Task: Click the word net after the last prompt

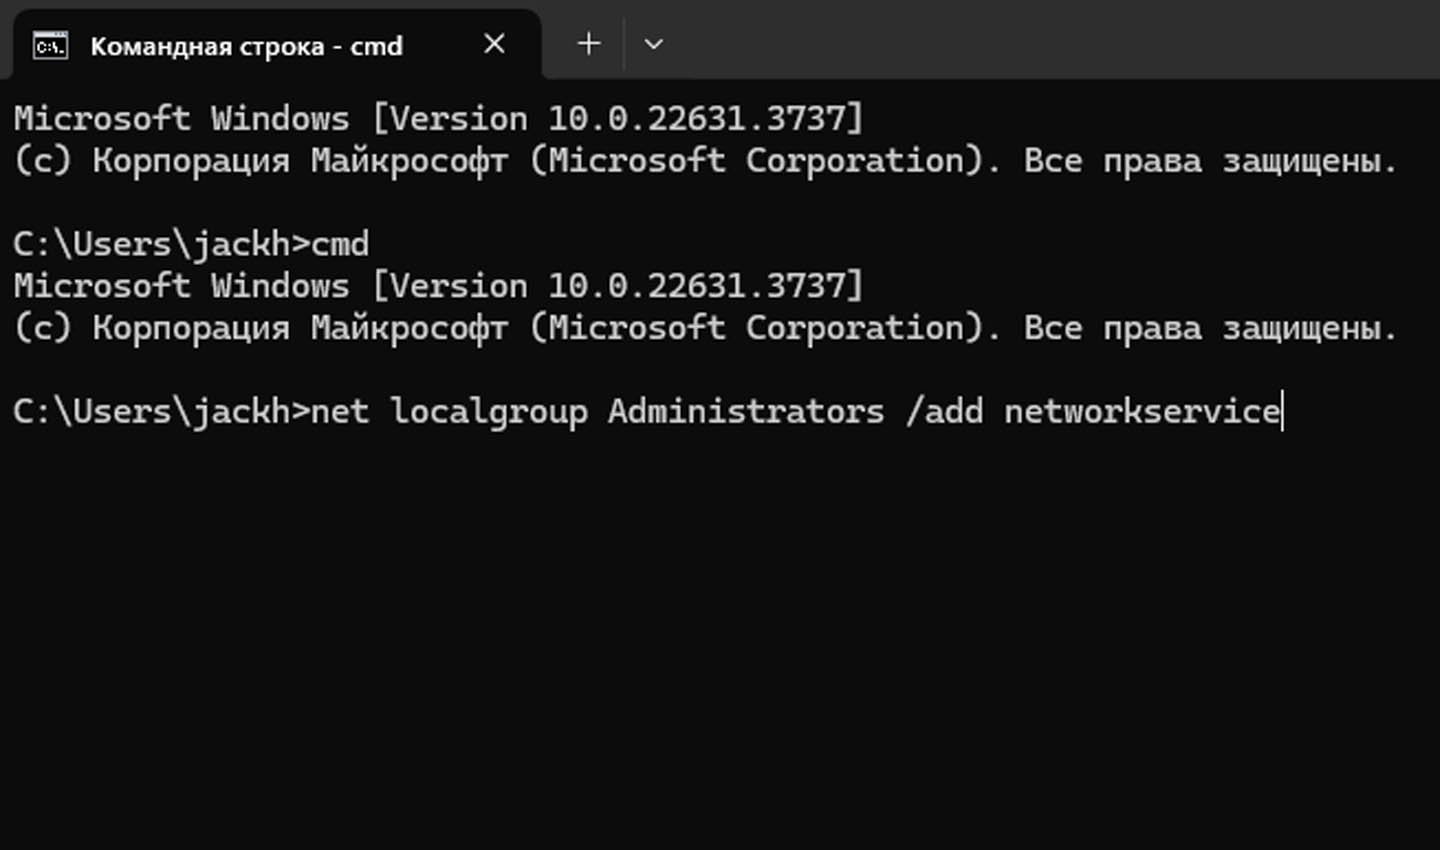Action: (340, 412)
